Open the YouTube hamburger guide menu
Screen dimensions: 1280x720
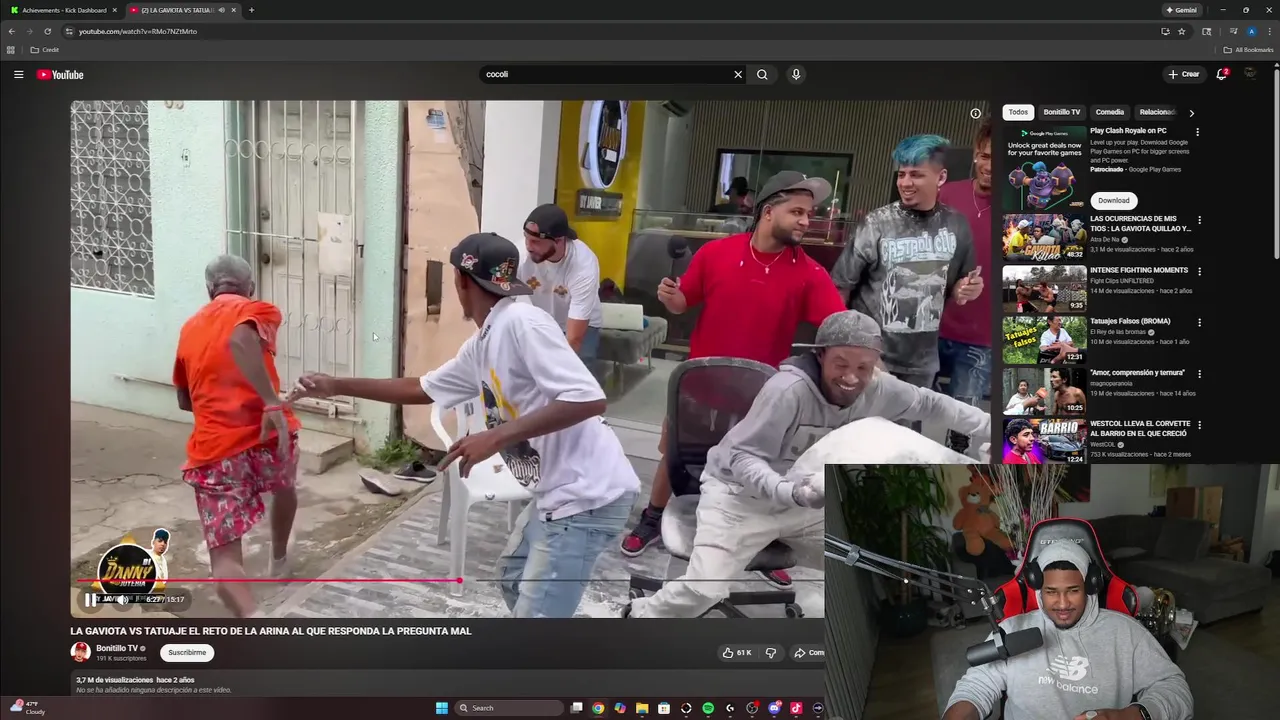coord(18,74)
